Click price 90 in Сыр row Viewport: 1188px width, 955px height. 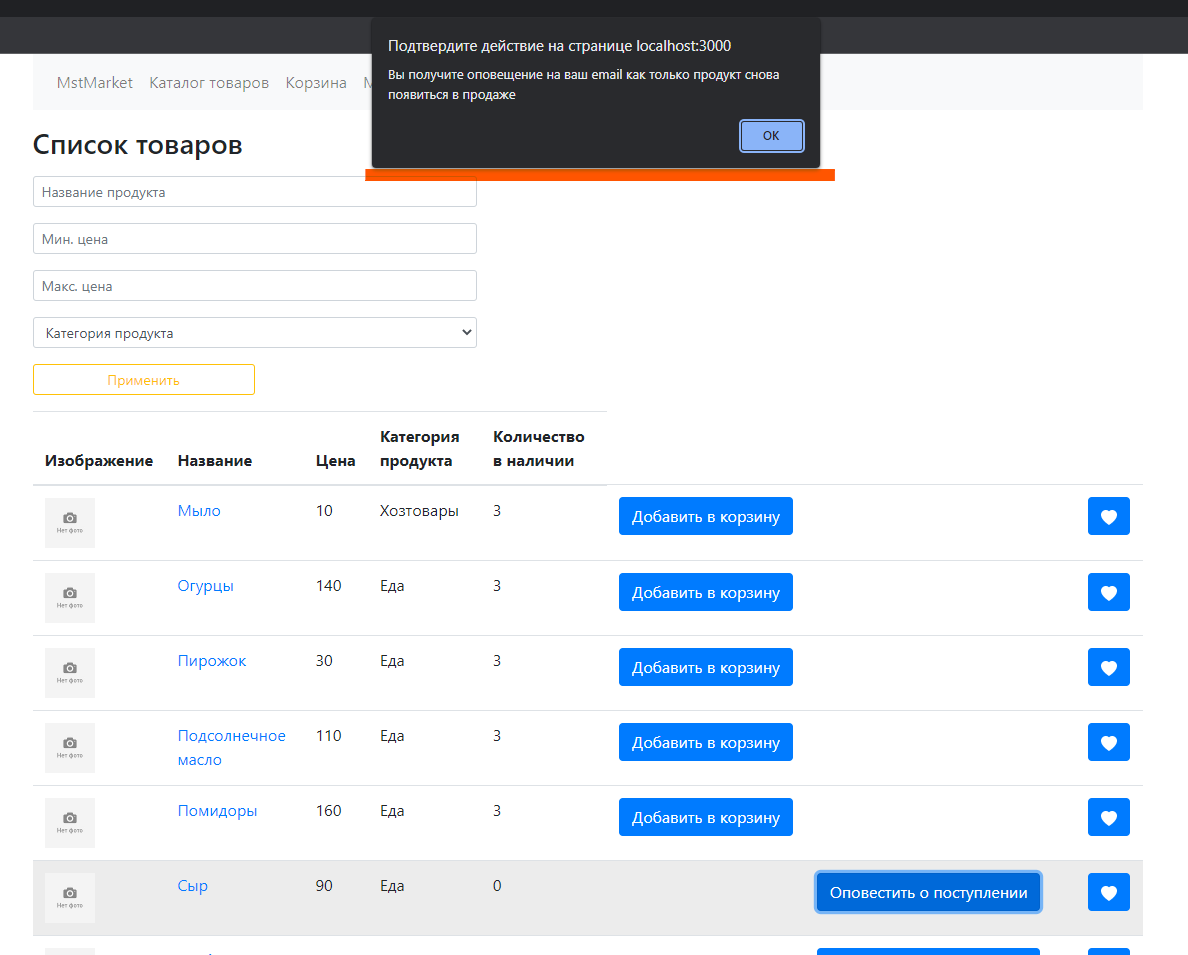(324, 886)
